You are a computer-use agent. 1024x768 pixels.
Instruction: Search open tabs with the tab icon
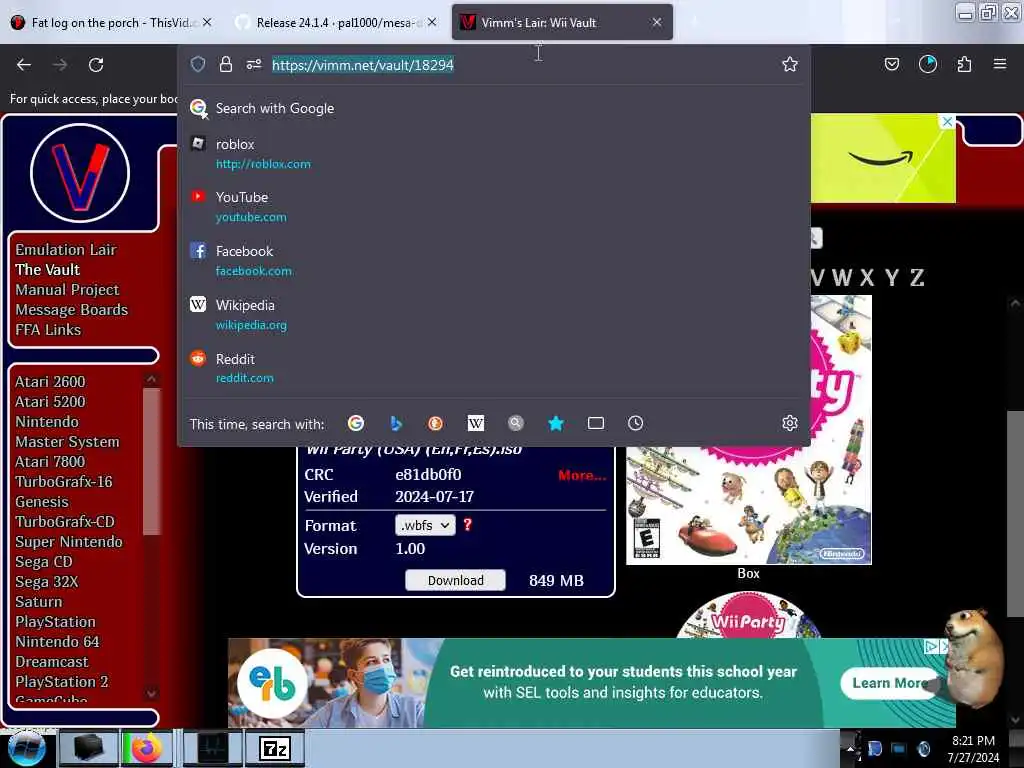tap(596, 423)
